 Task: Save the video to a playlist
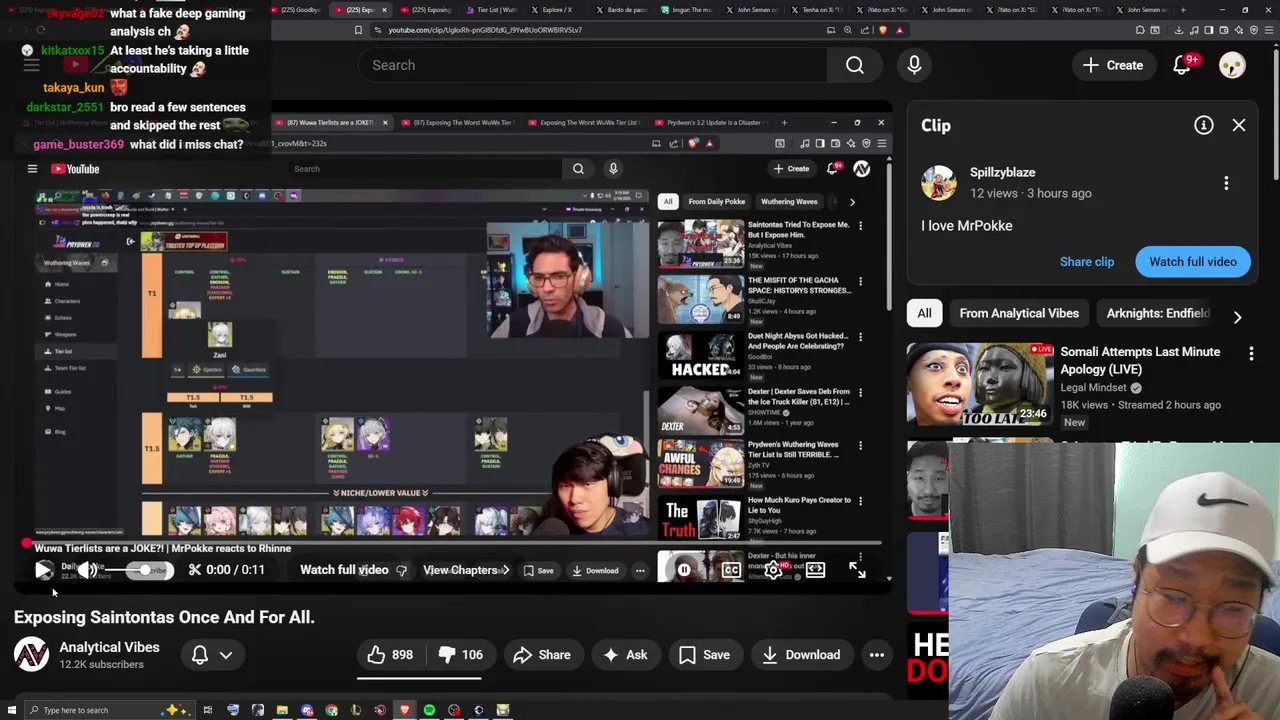point(704,655)
